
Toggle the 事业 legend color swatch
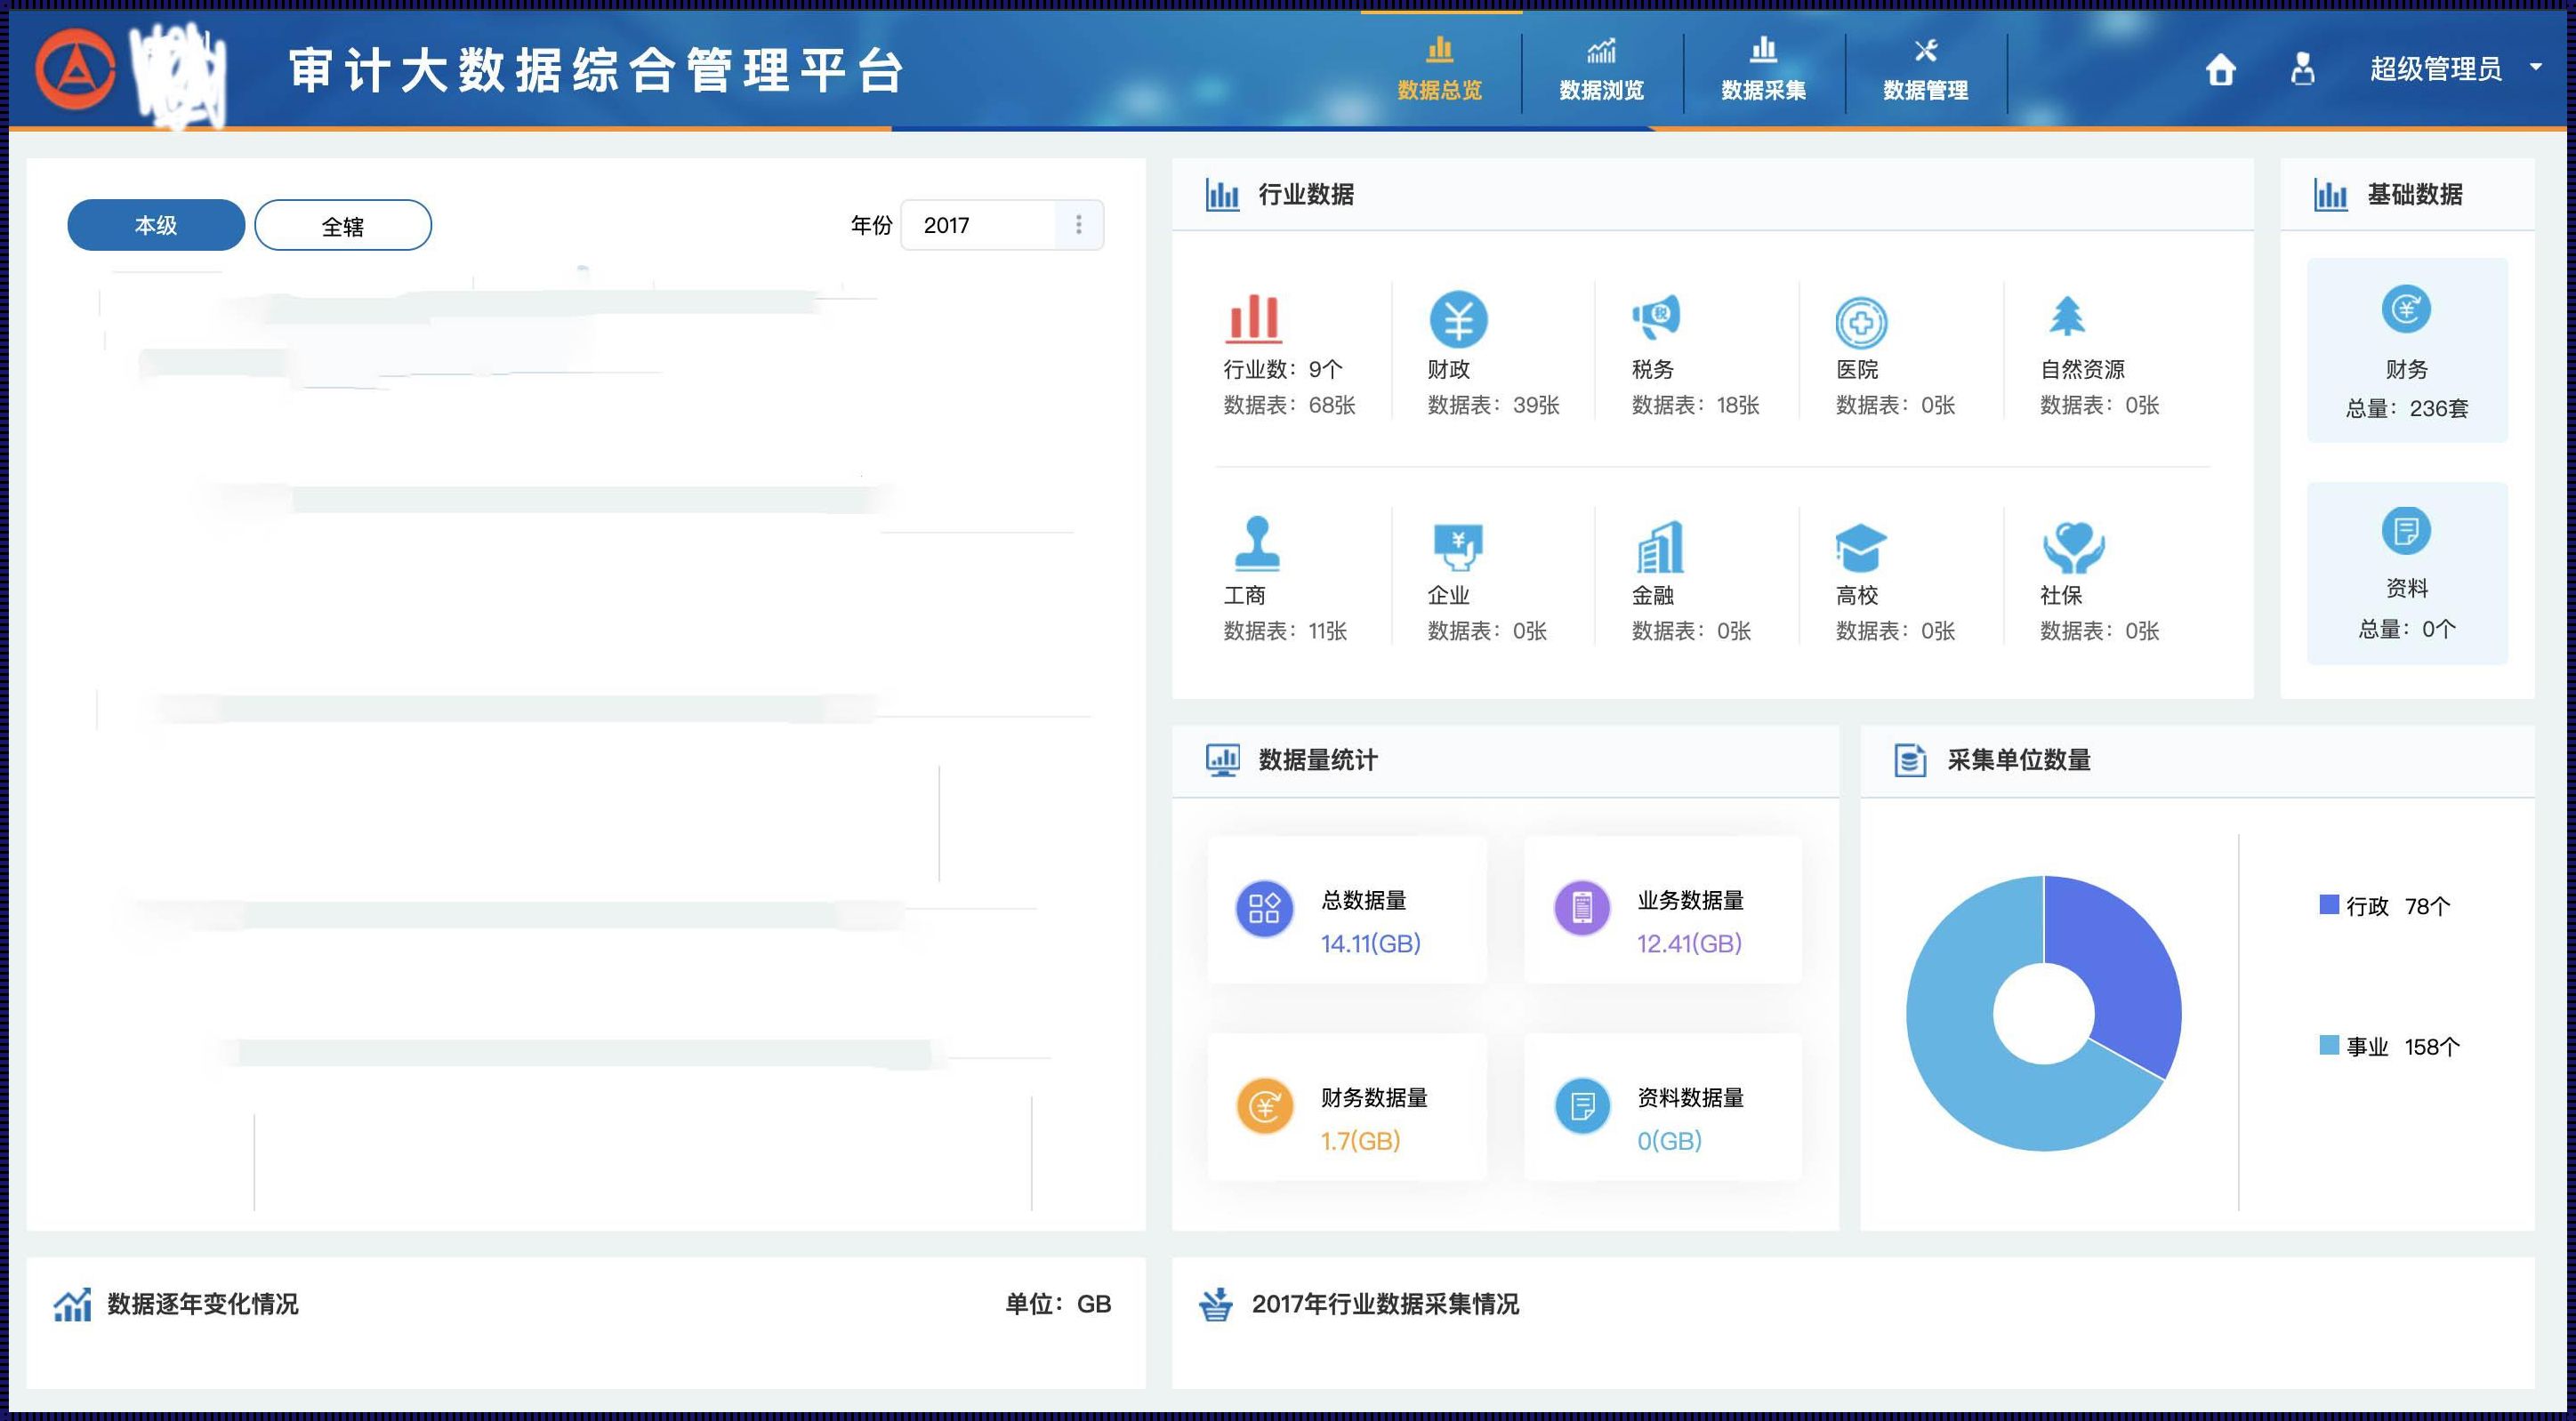coord(2329,1045)
